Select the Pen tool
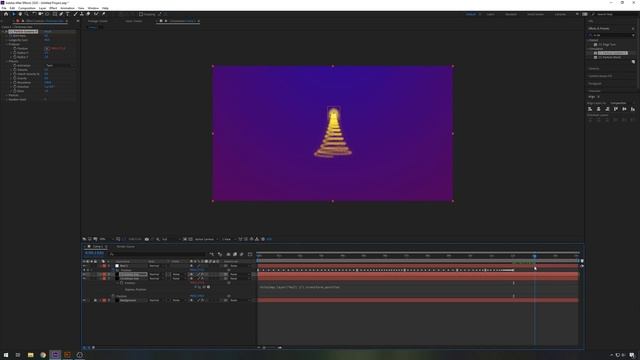The image size is (640, 360). [x=61, y=14]
